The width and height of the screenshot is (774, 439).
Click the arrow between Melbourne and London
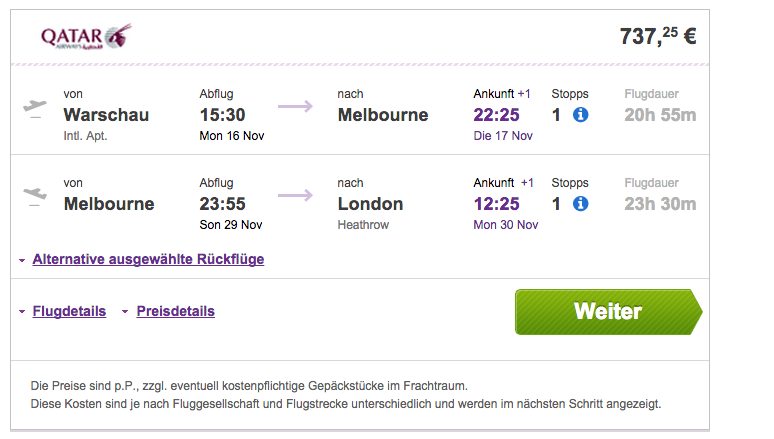pyautogui.click(x=295, y=195)
